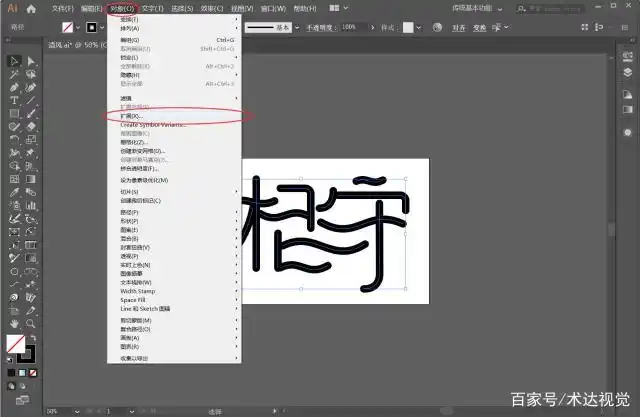The image size is (640, 417).
Task: Choose the Rectangle tool
Action: pos(14,113)
